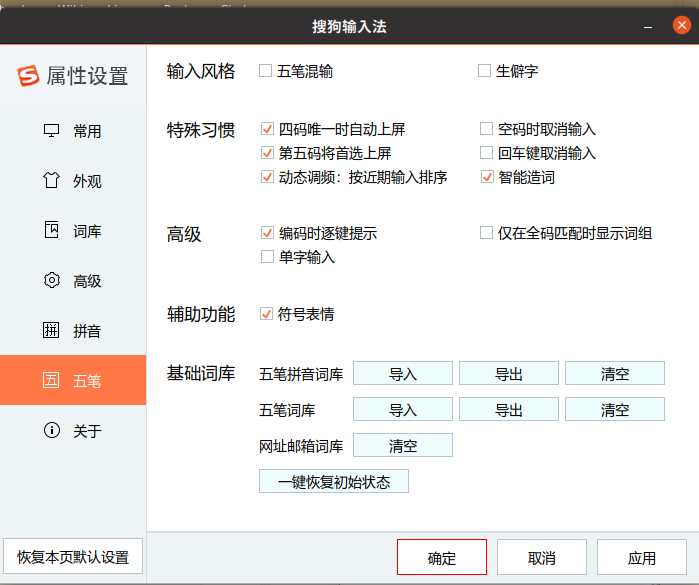This screenshot has height=585, width=699.
Task: Click the bookmark icon beside 词库
Action: (51, 230)
